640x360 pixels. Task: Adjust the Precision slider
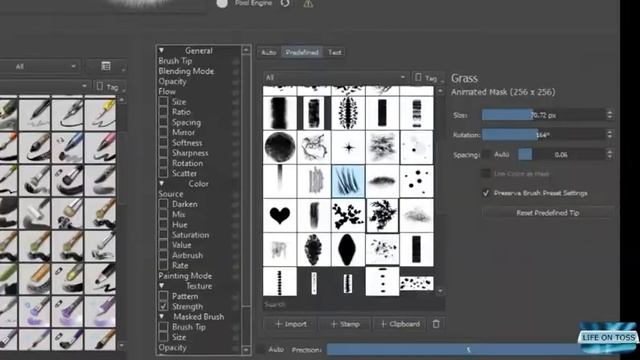pos(468,349)
